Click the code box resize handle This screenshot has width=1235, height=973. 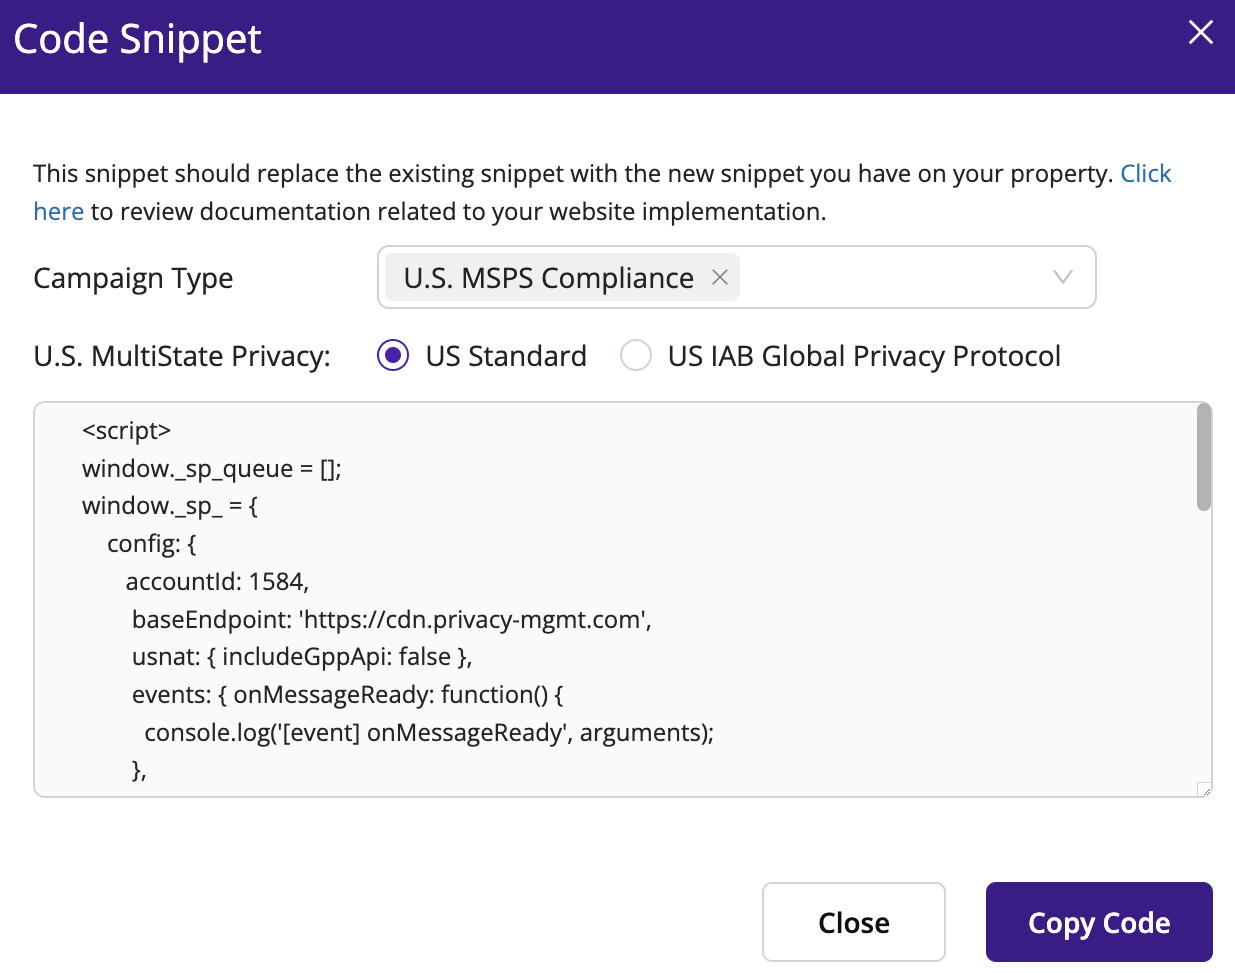[1204, 789]
